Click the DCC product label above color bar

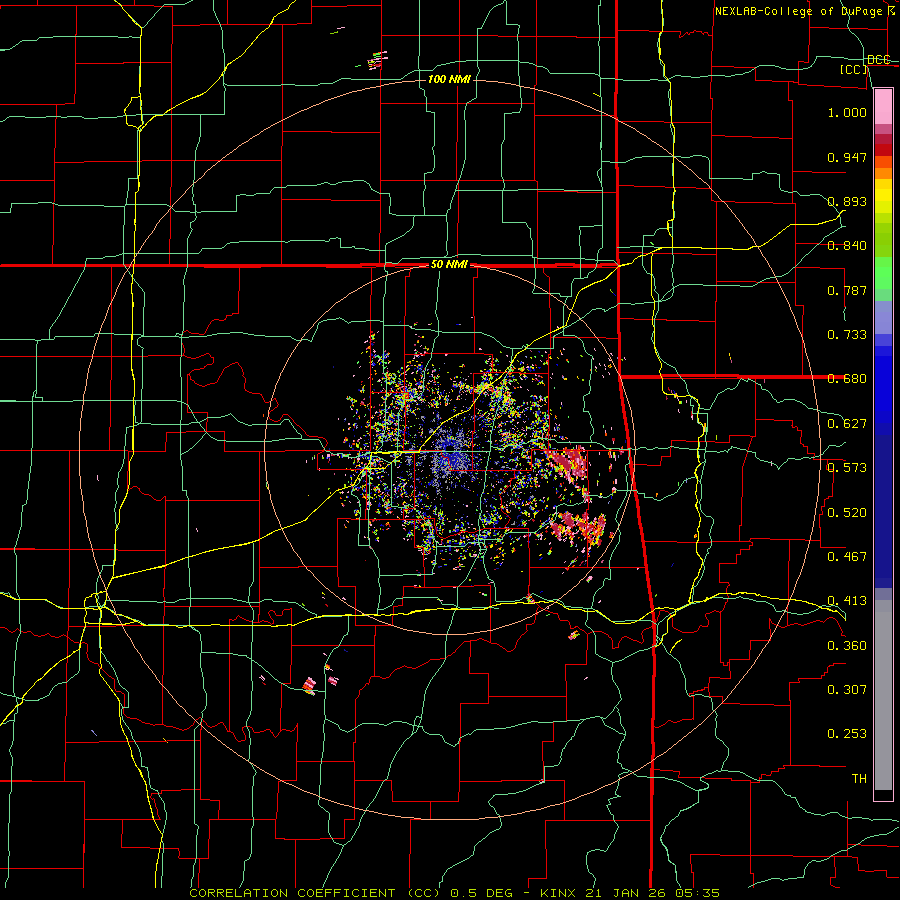point(878,59)
